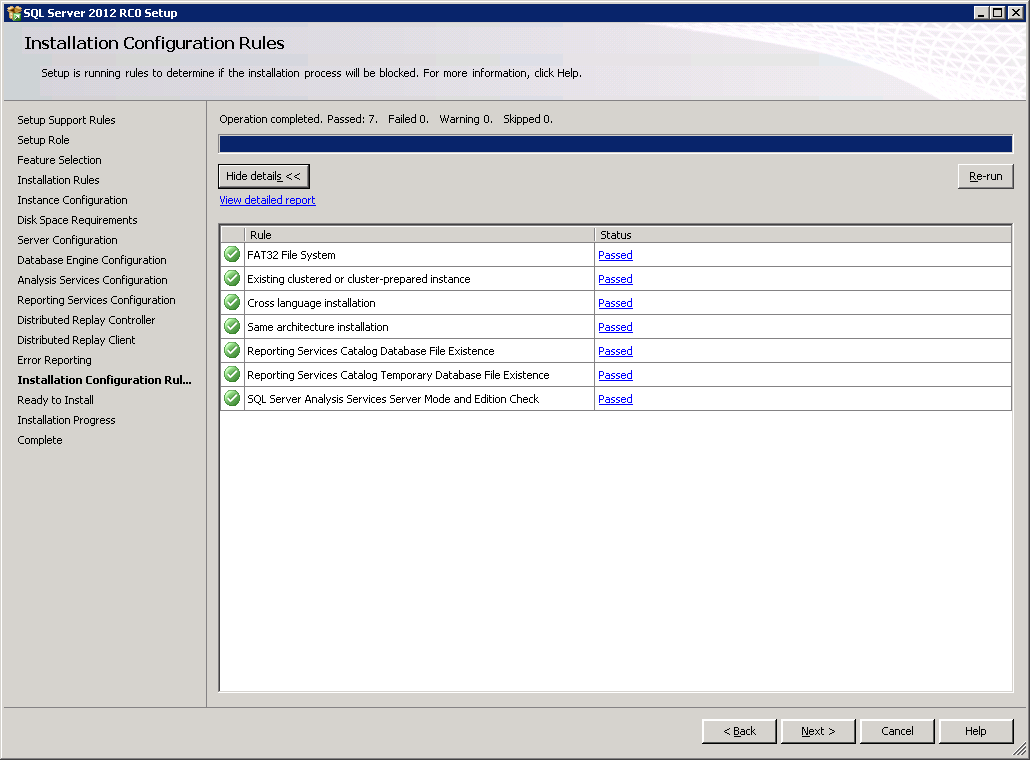Collapse results with Hide details button
This screenshot has height=760, width=1030.
tap(263, 176)
